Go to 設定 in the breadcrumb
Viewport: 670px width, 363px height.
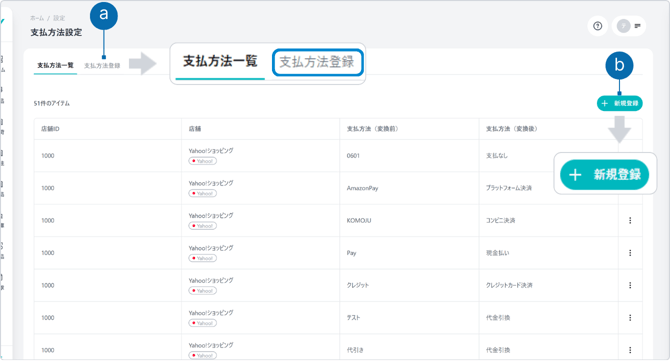click(59, 18)
